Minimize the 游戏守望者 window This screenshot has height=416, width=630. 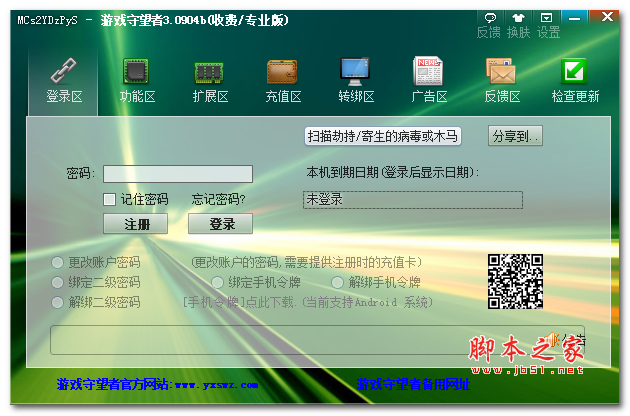[x=575, y=18]
